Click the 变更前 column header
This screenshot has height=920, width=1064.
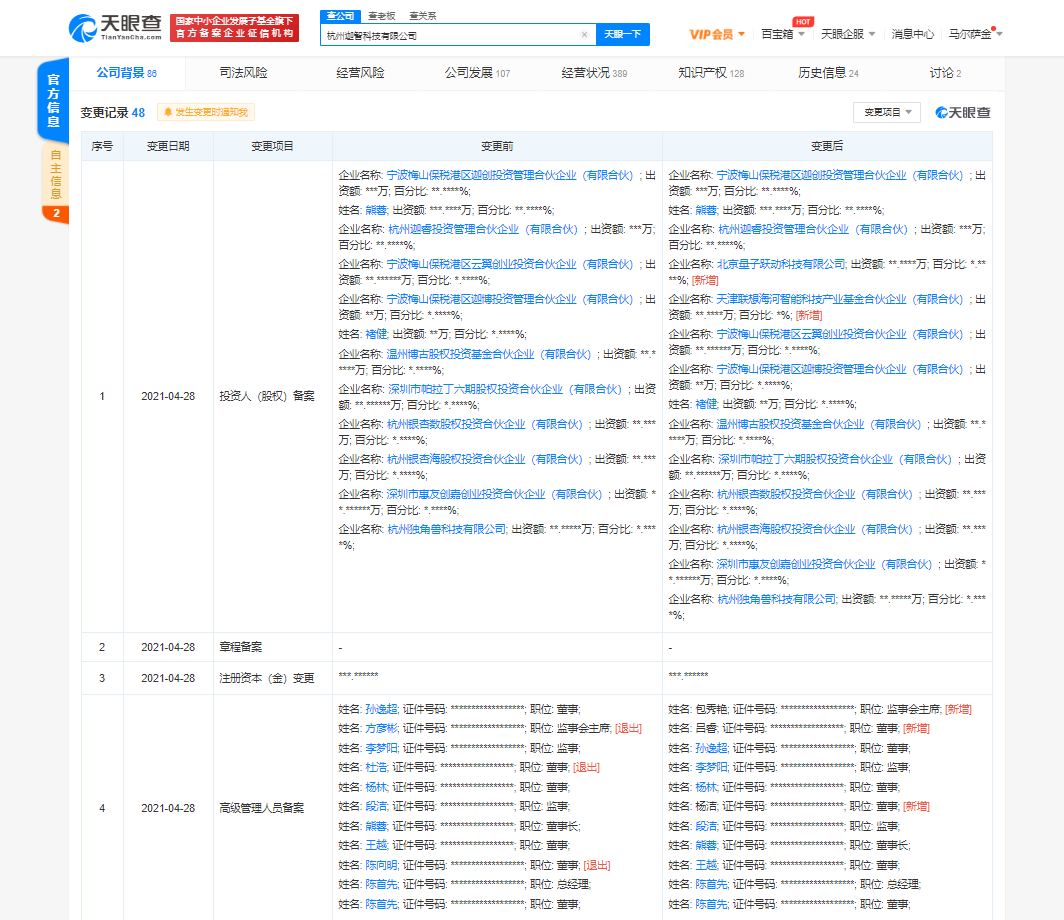pyautogui.click(x=497, y=146)
